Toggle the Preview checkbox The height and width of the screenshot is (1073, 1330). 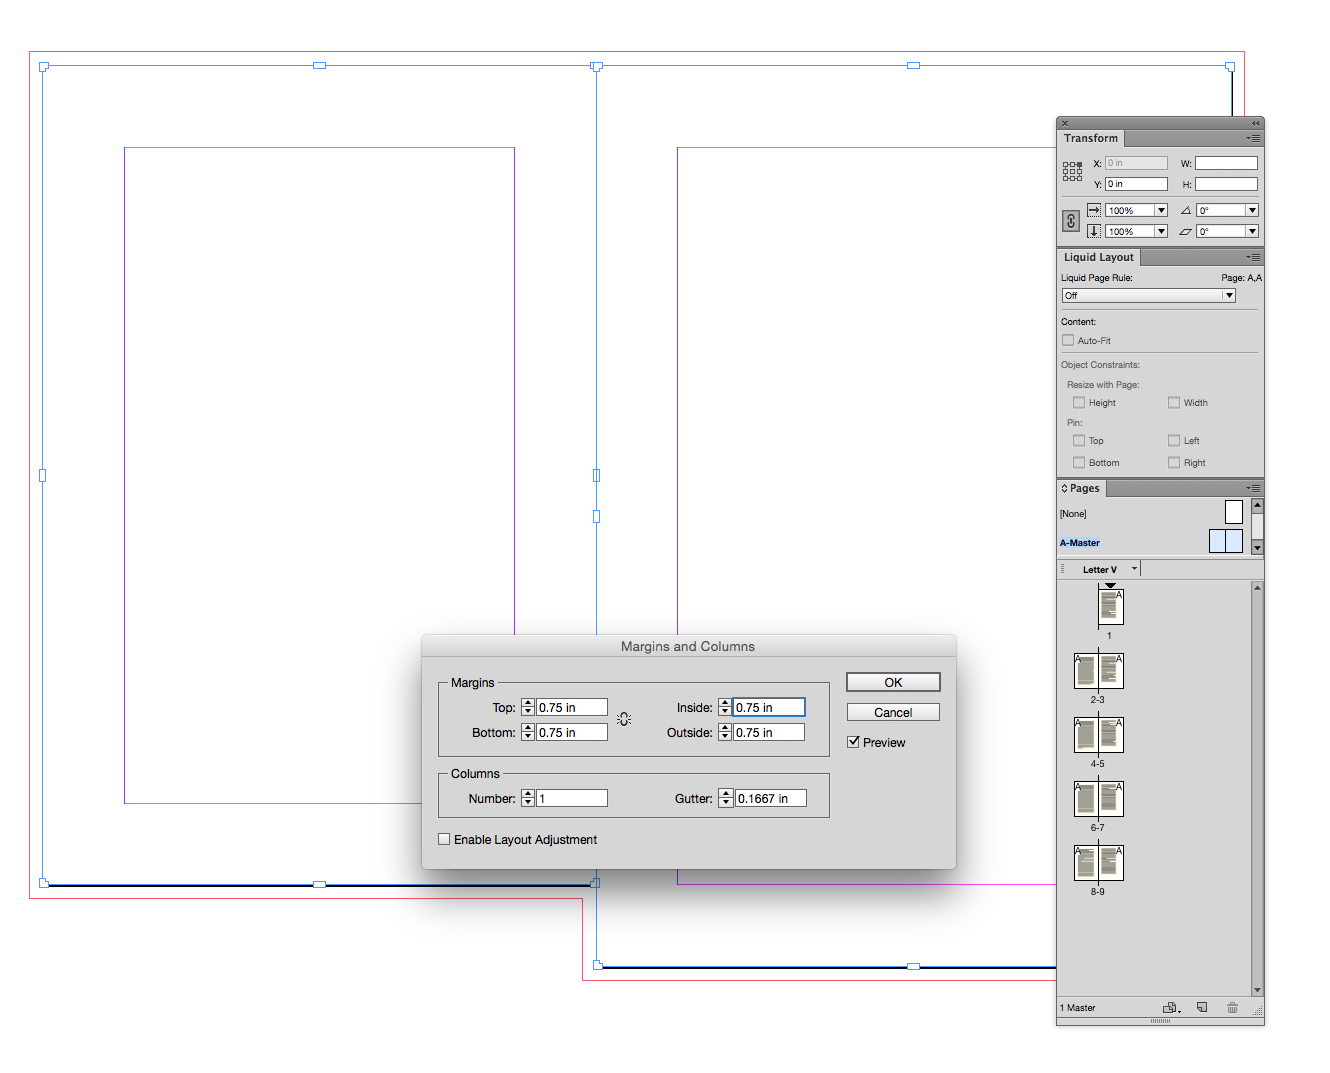tap(853, 742)
